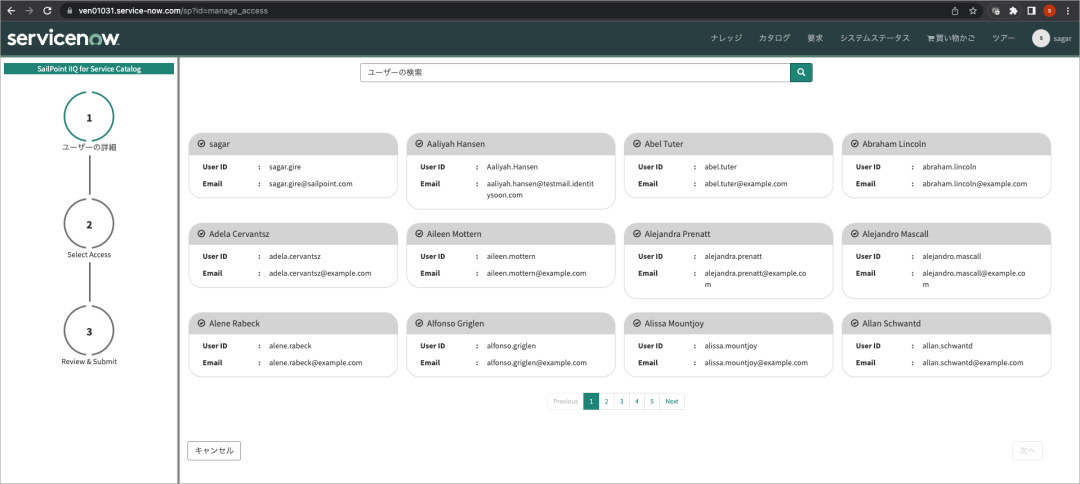Click the red Chrome profile avatar

1050,11
